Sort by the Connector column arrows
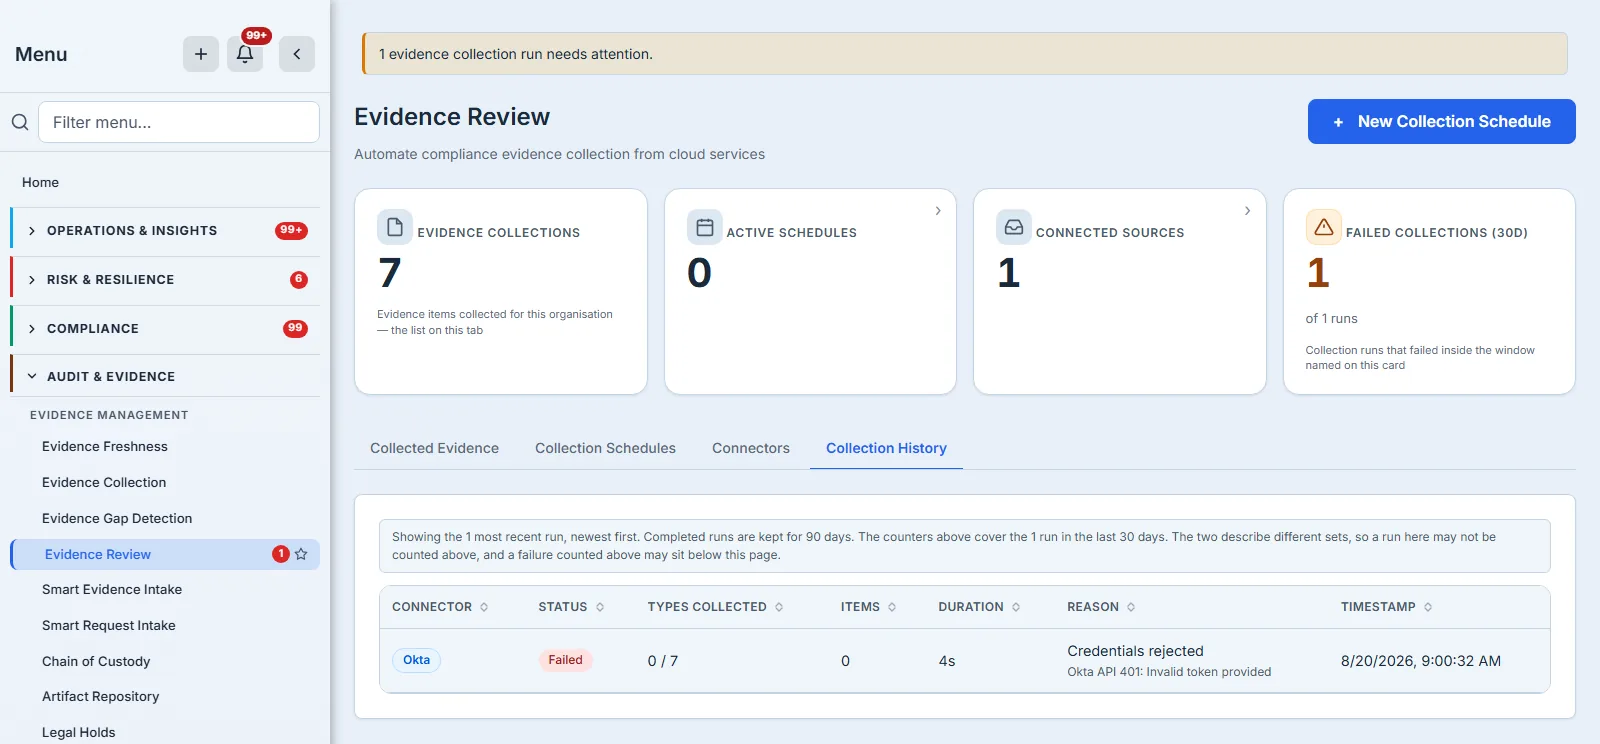The image size is (1600, 744). (484, 607)
